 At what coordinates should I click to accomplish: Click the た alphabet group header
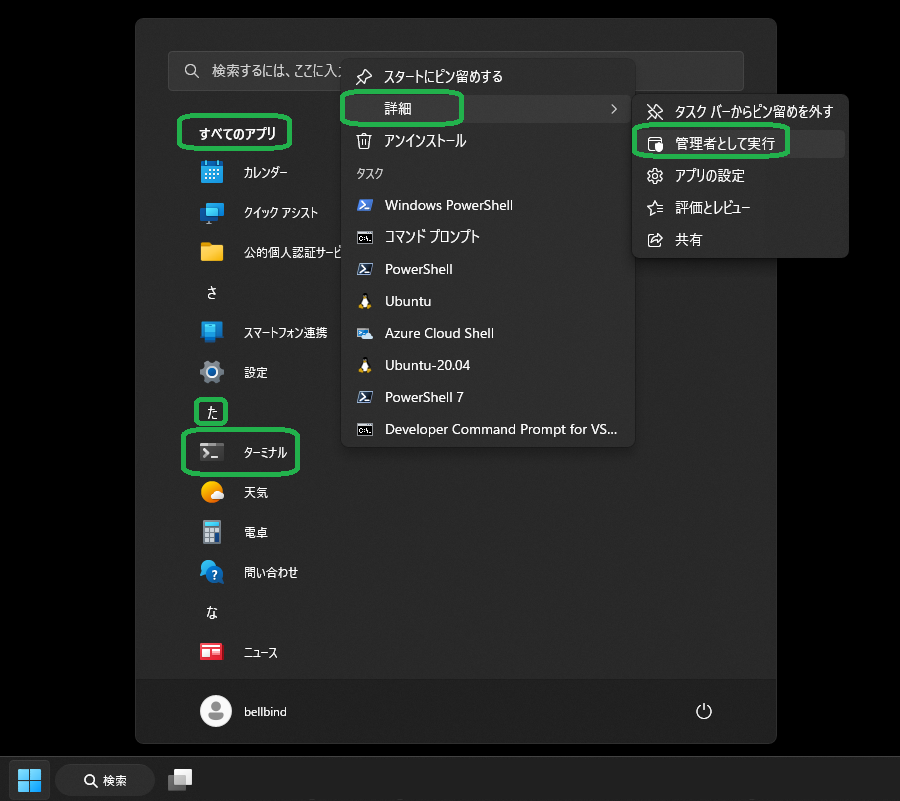(212, 412)
